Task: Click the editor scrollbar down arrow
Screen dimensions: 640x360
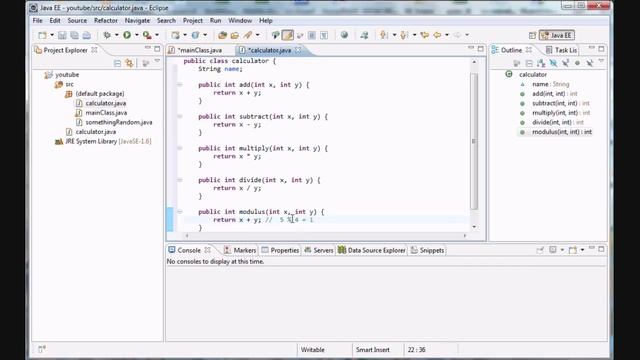Action: [474, 227]
